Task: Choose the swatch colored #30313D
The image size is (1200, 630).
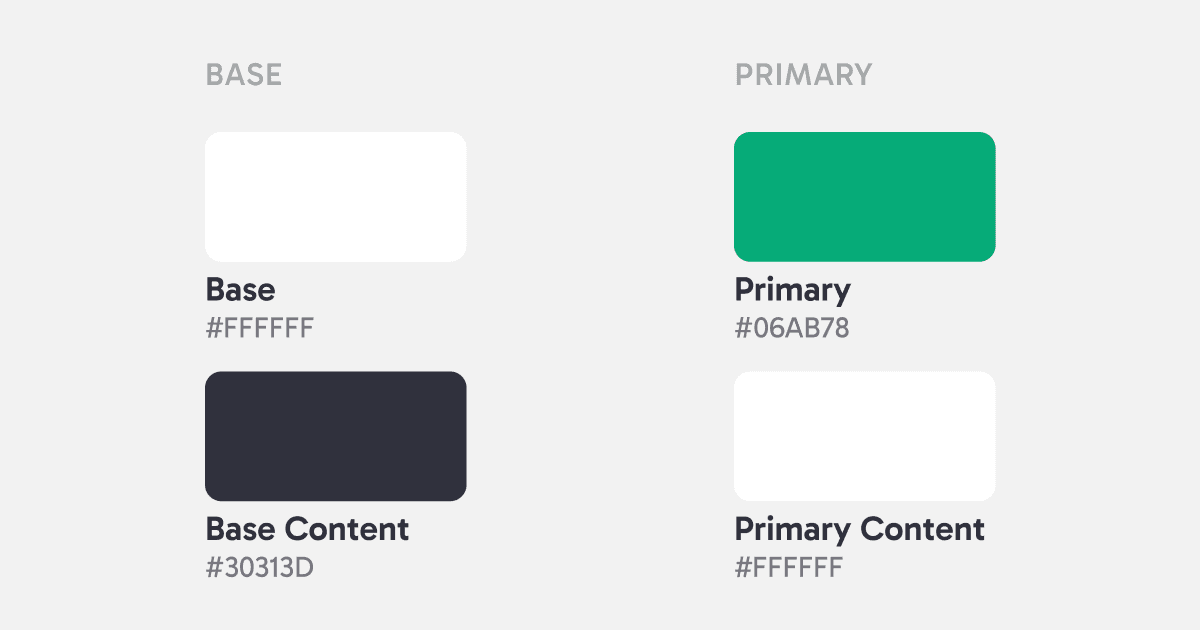Action: pos(335,436)
